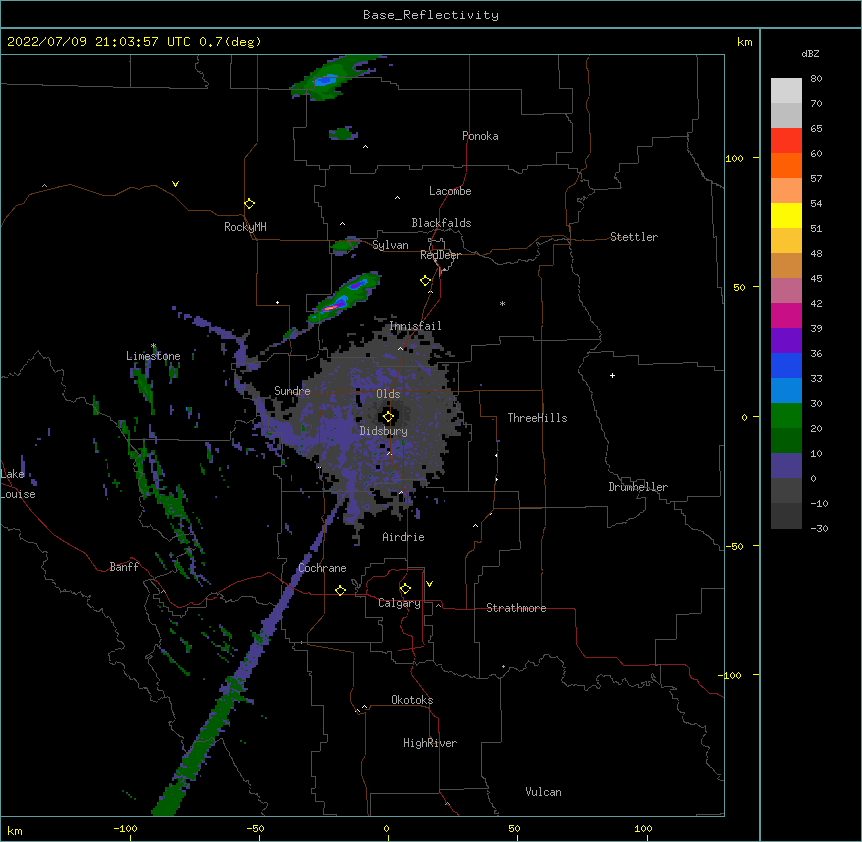Click the km unit label at top right

pyautogui.click(x=744, y=42)
